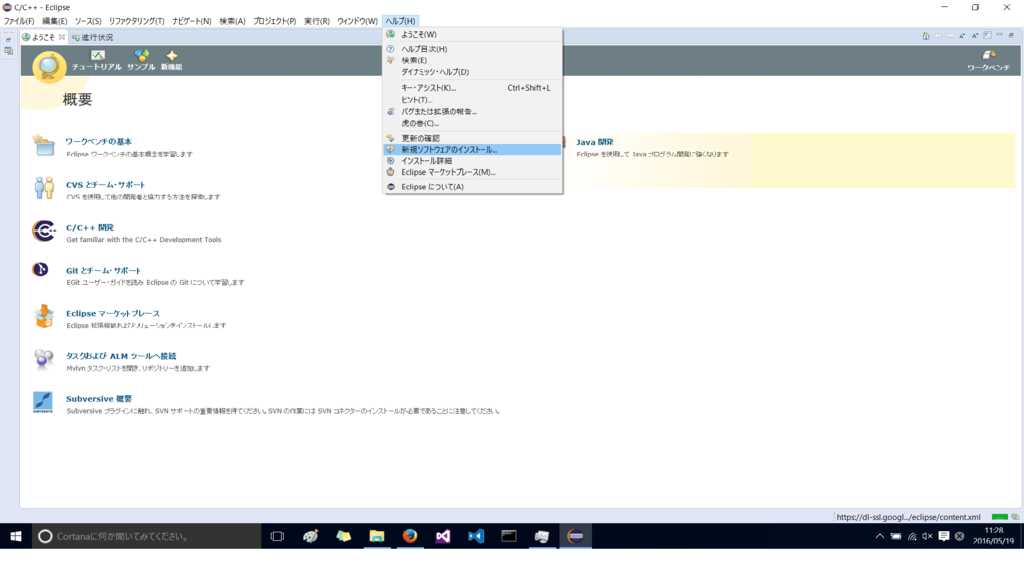The width and height of the screenshot is (1024, 576).
Task: Click the Cortana search box in taskbar
Action: point(147,536)
